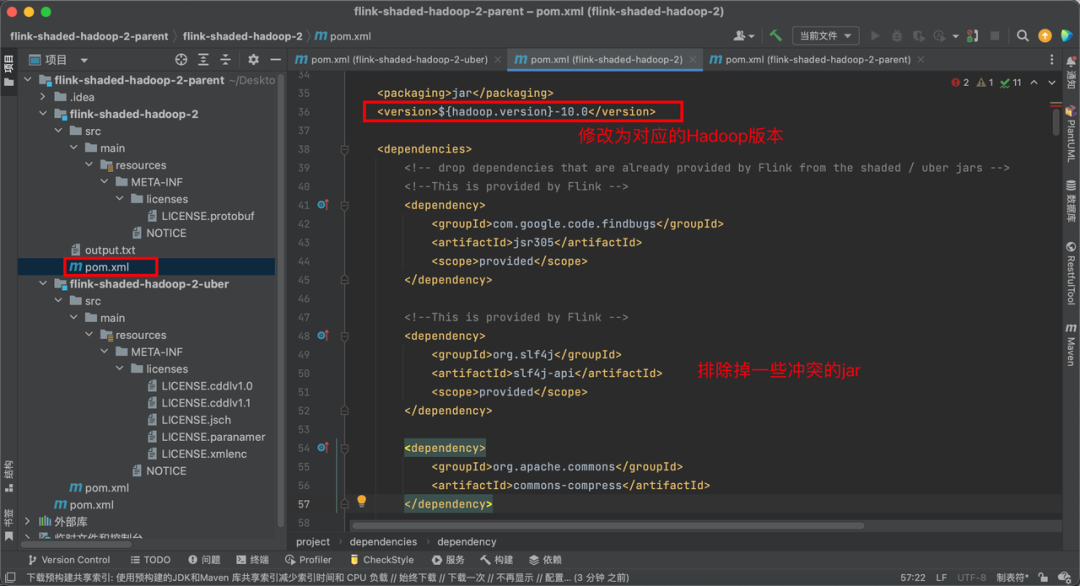Open project panel settings gear

[x=253, y=60]
